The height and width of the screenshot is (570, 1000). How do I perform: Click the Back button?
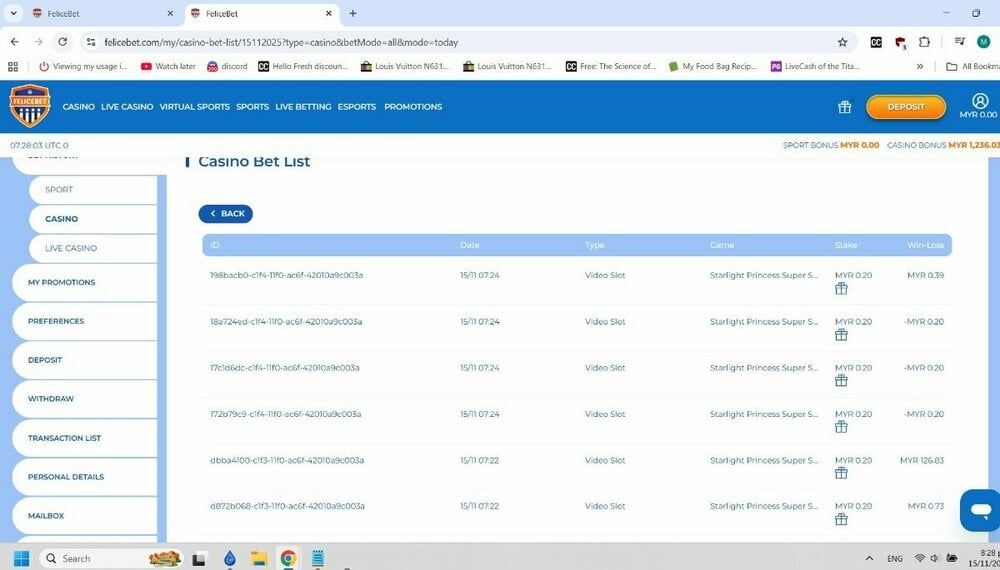226,214
